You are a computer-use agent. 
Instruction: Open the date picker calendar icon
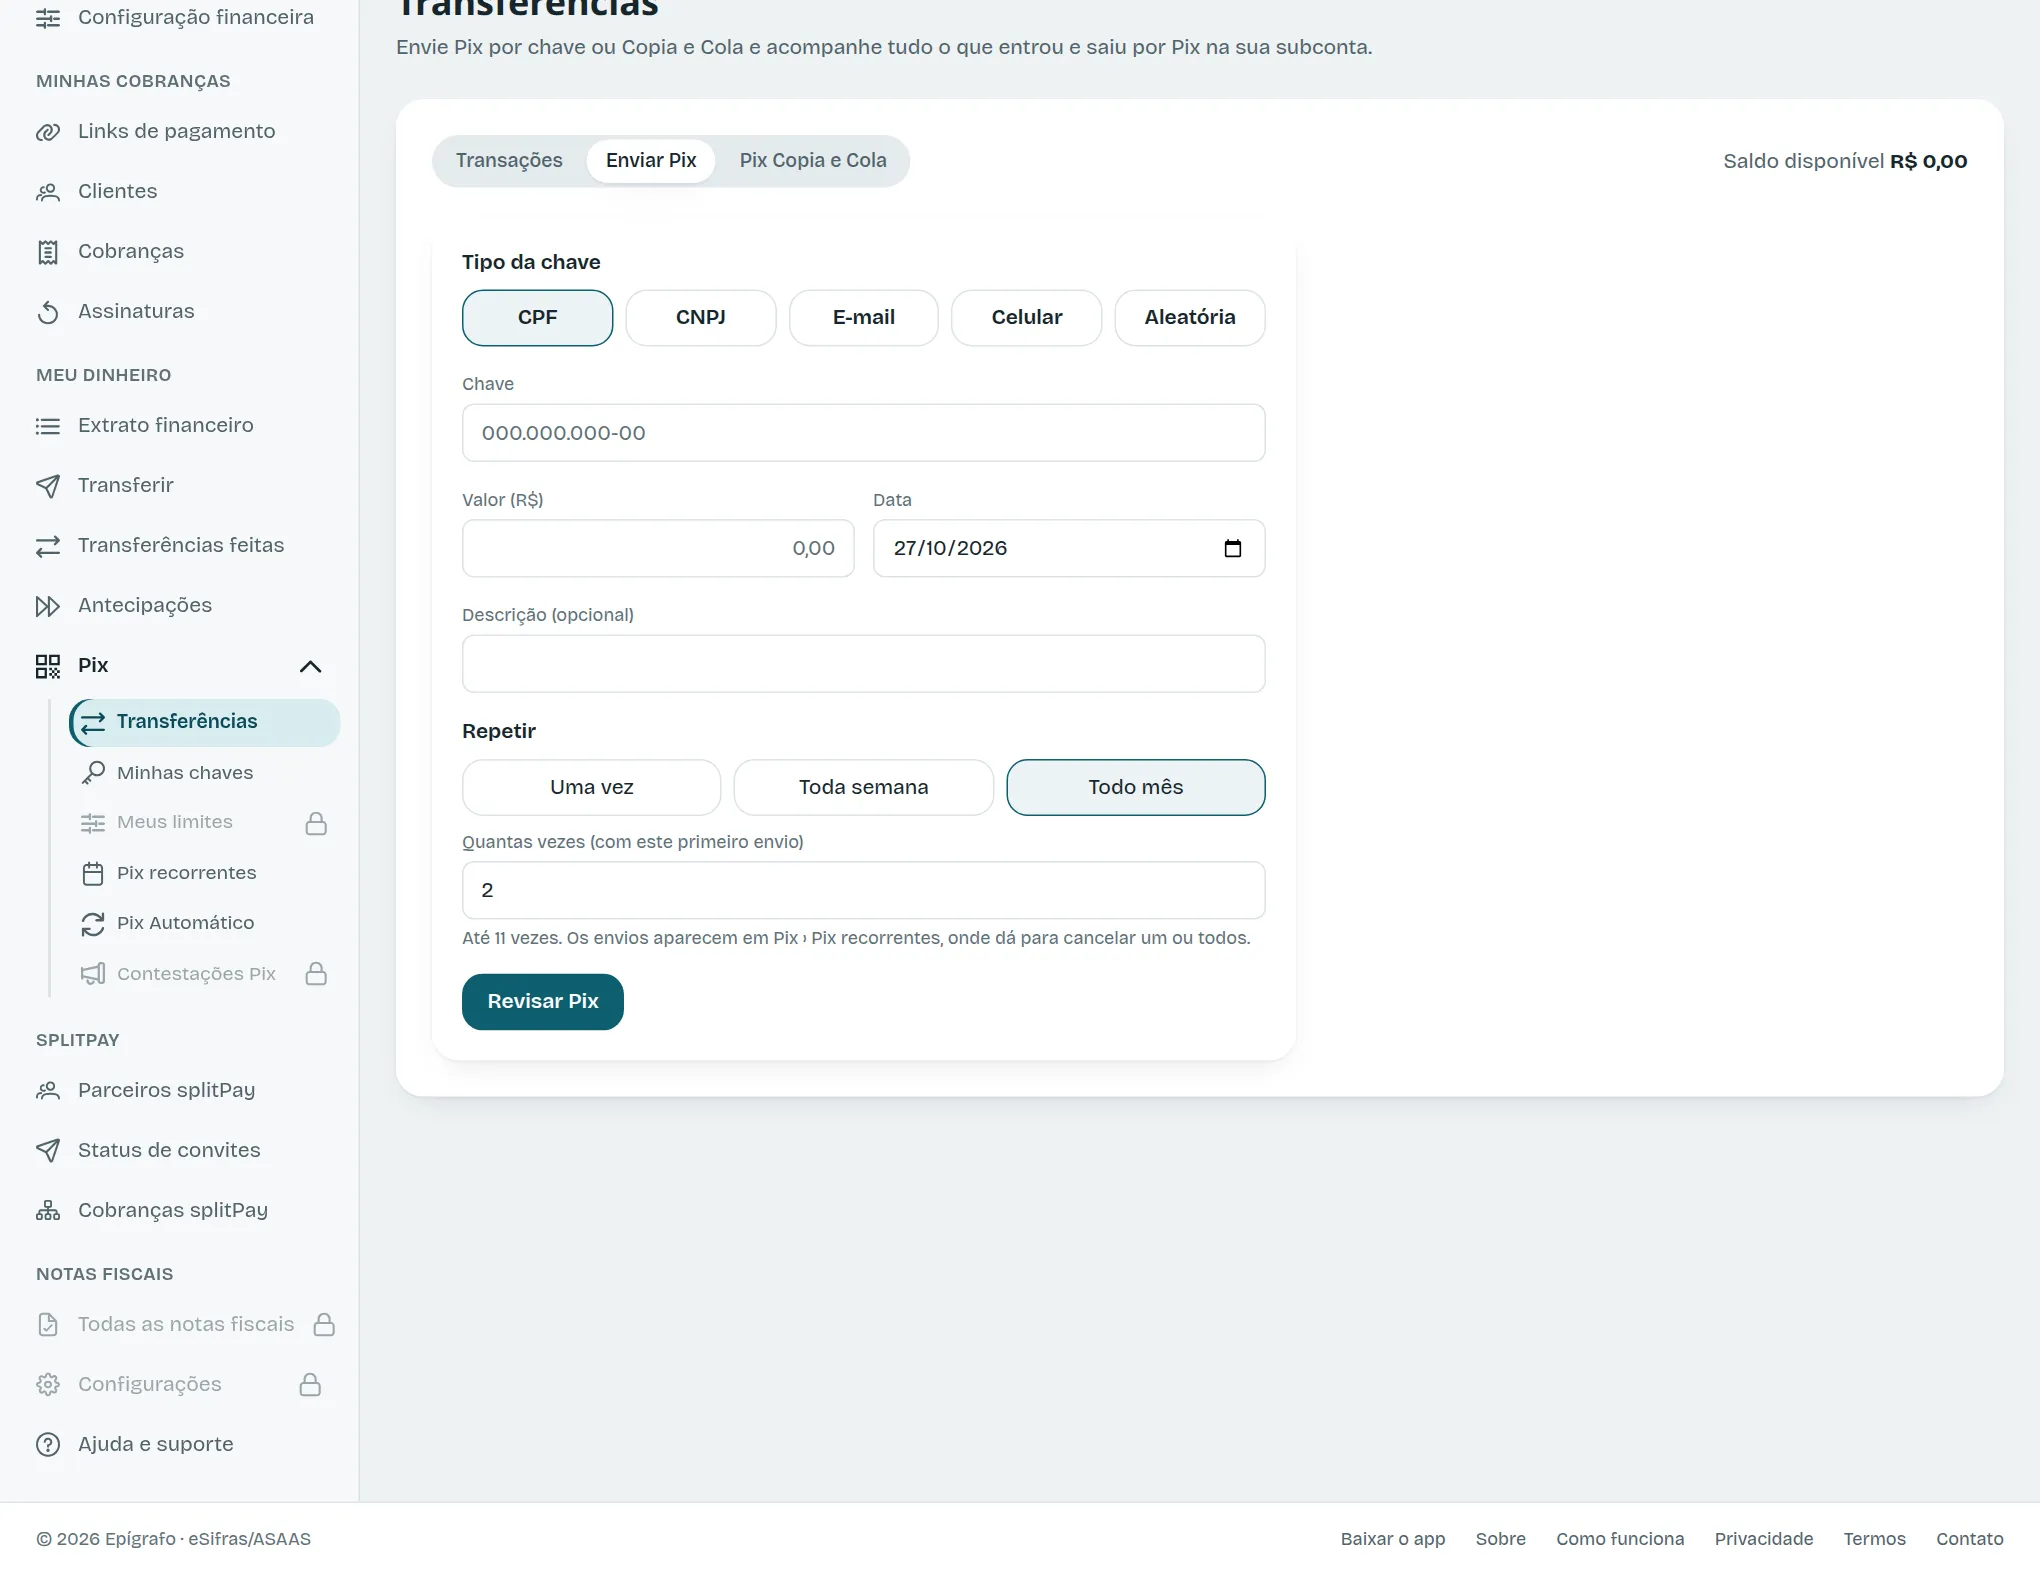click(1233, 548)
